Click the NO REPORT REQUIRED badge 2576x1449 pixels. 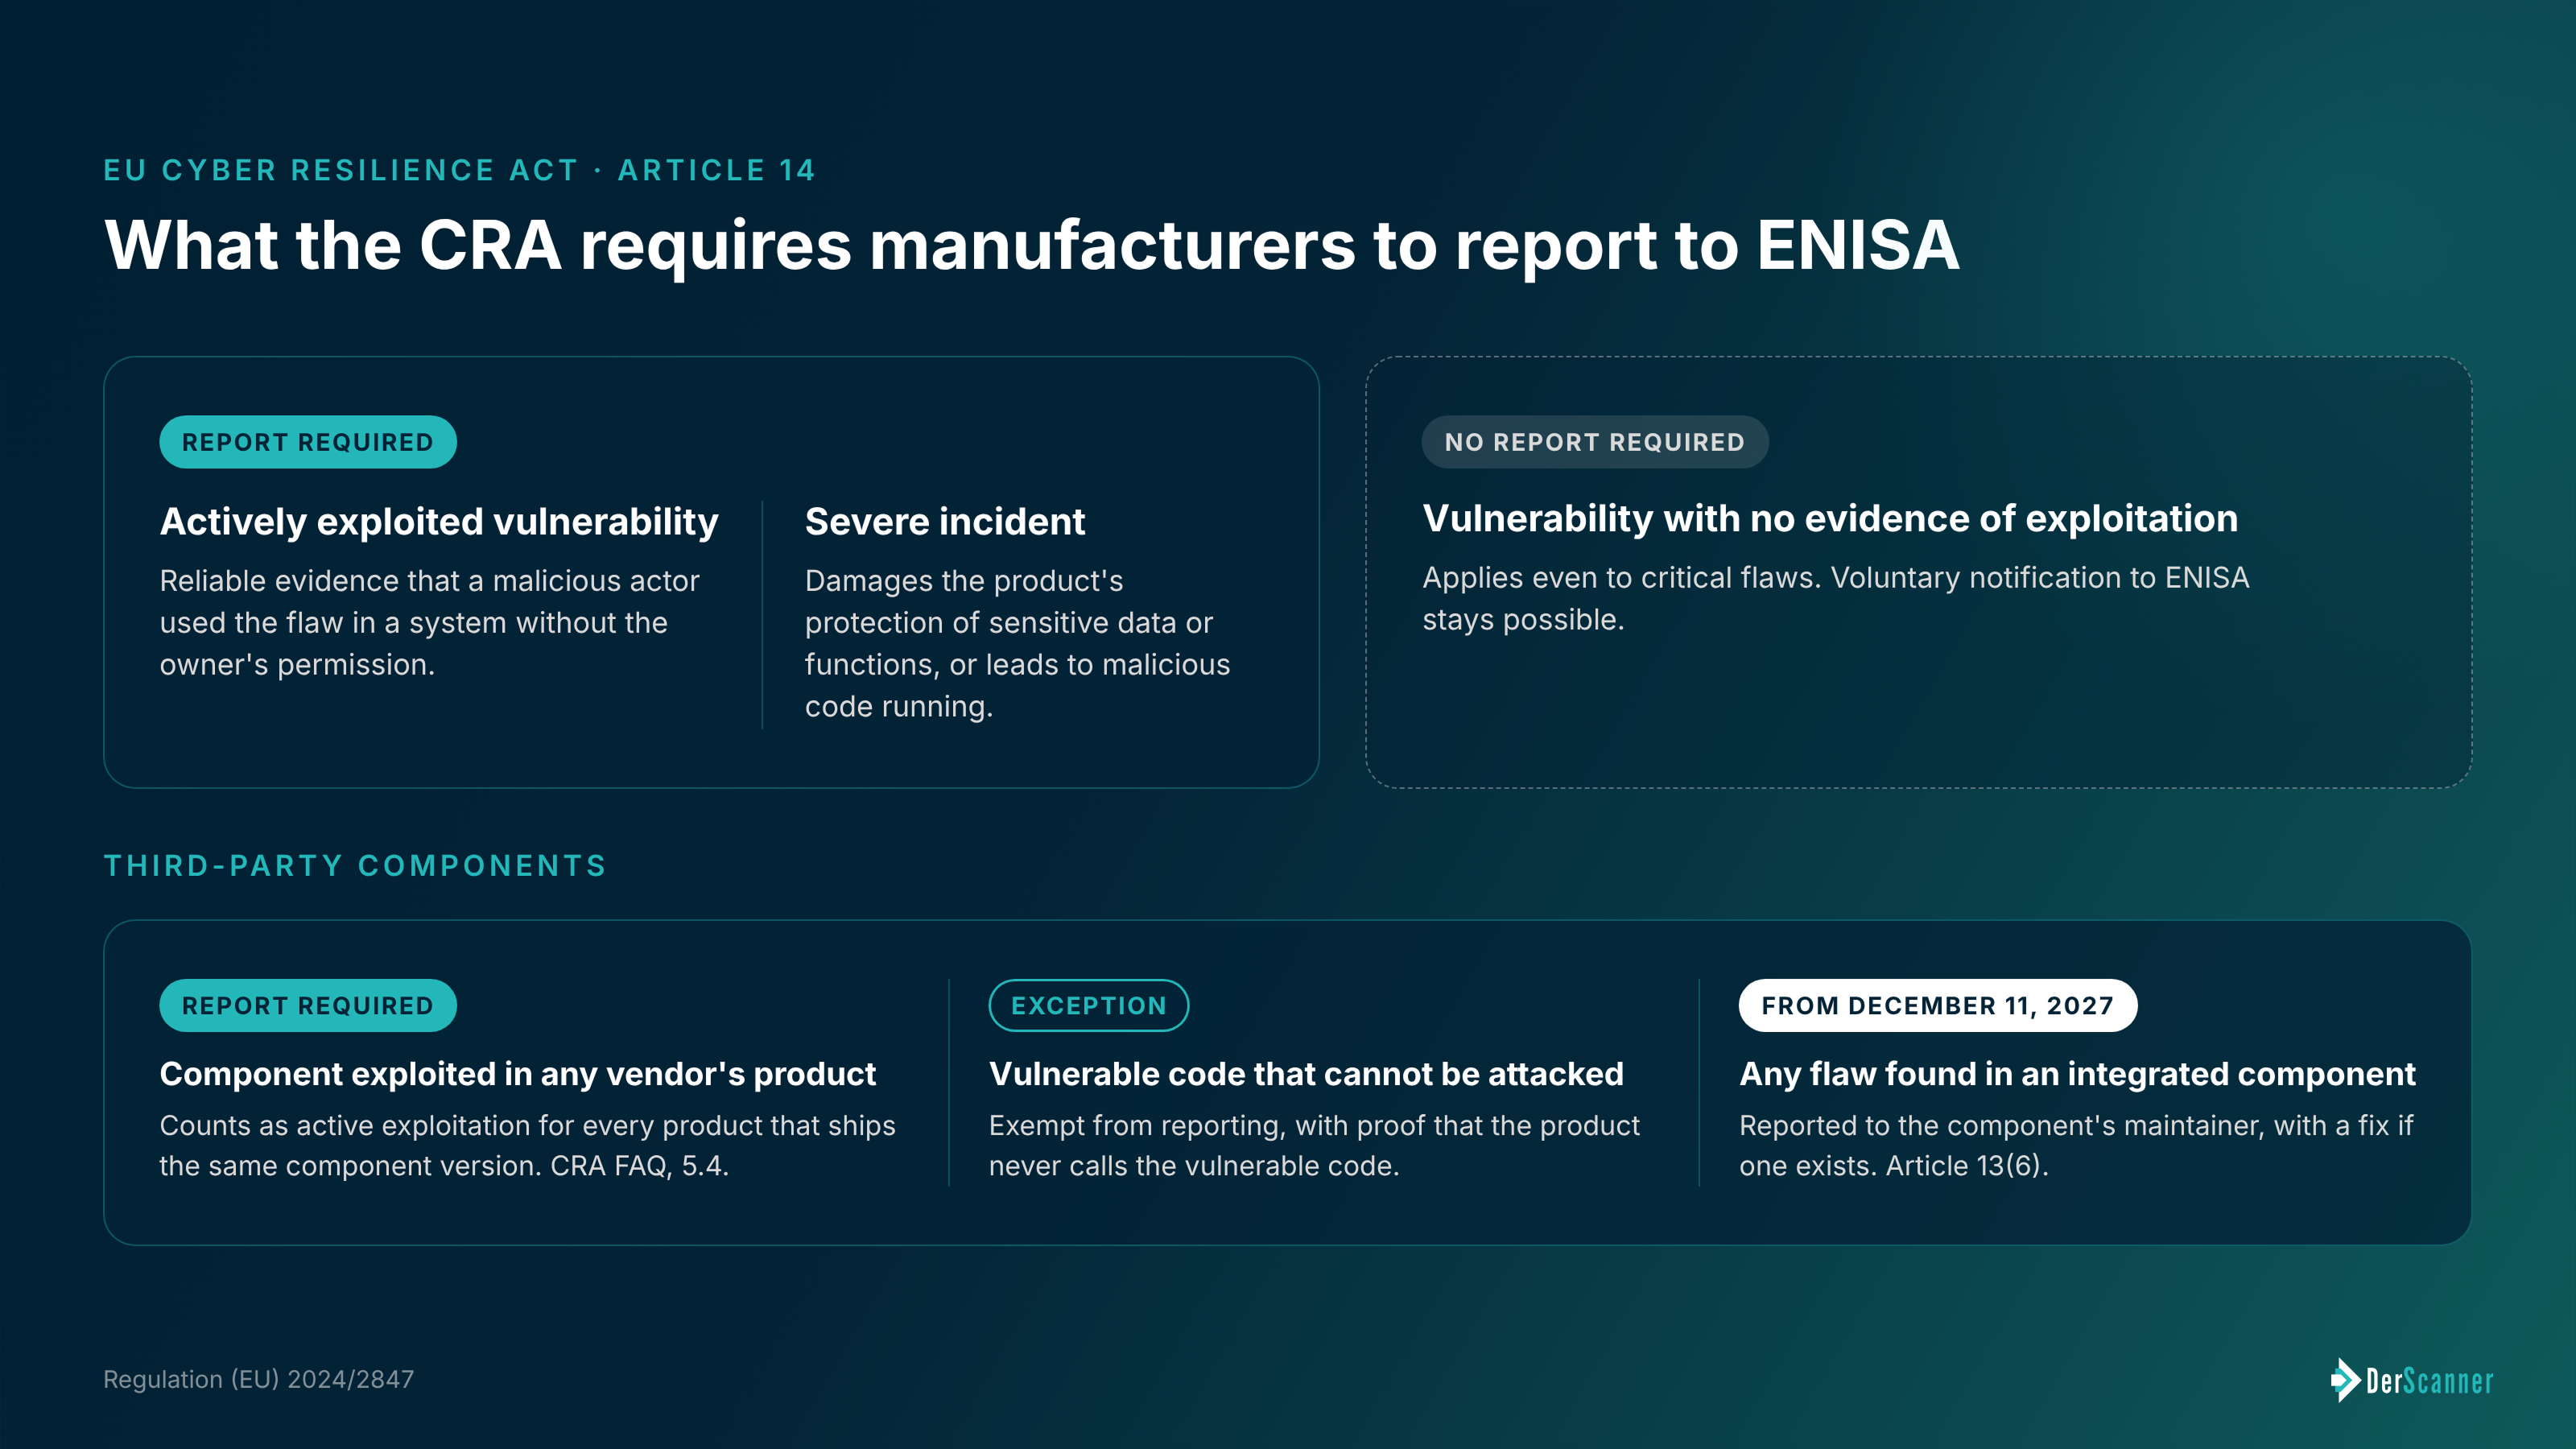coord(1595,442)
